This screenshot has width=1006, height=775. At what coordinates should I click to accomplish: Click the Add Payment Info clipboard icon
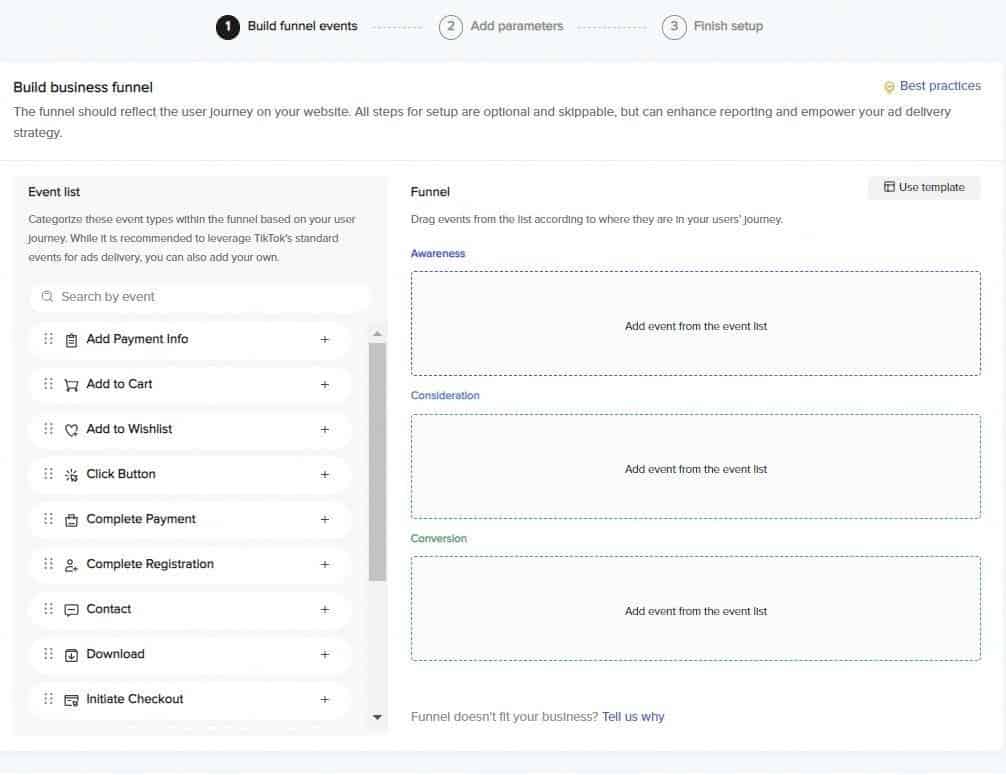[x=71, y=340]
